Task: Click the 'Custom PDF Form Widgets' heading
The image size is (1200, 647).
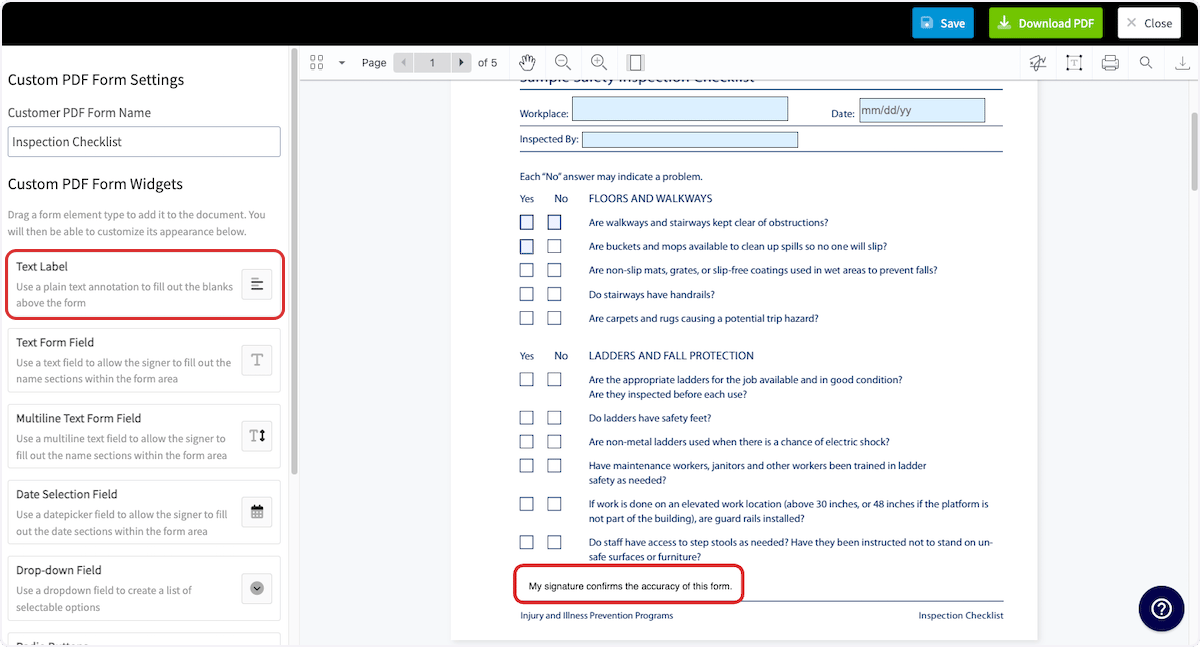Action: point(95,184)
